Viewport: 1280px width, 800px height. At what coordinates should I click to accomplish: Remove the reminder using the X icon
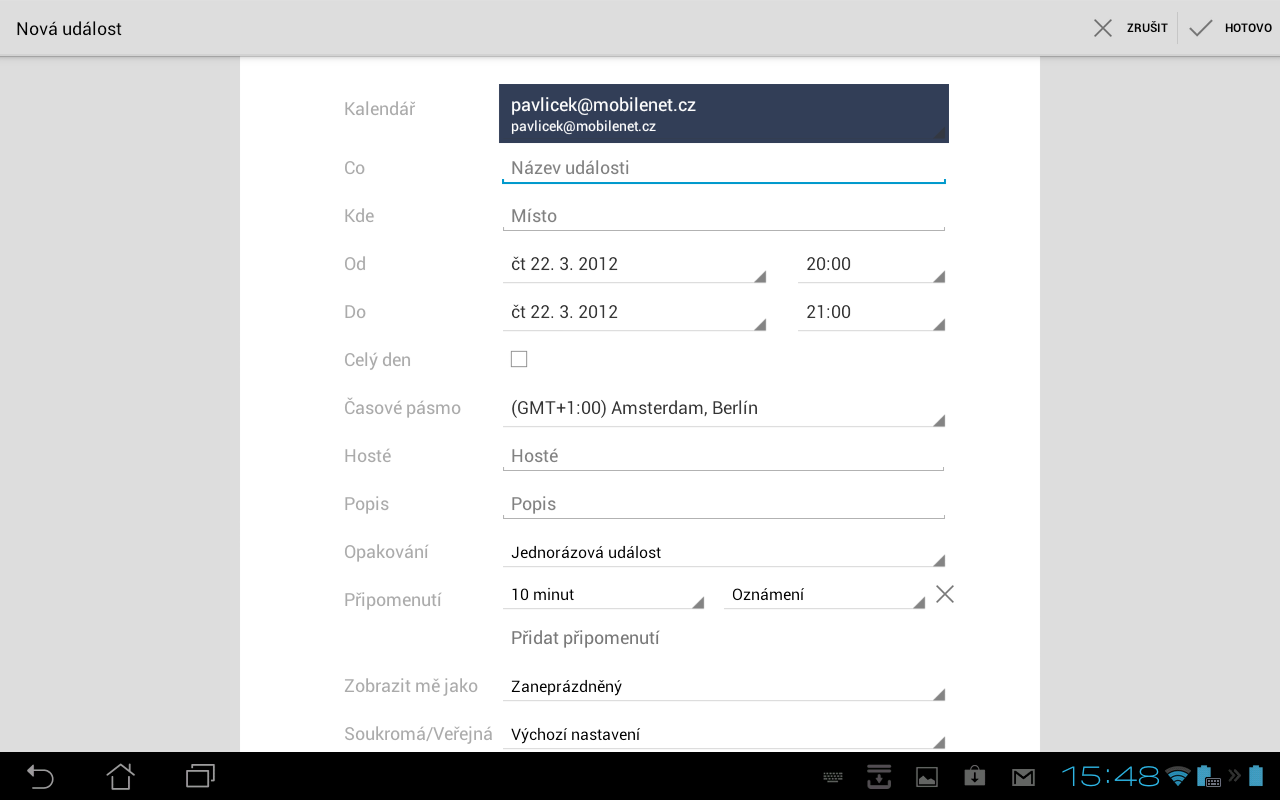pos(944,593)
